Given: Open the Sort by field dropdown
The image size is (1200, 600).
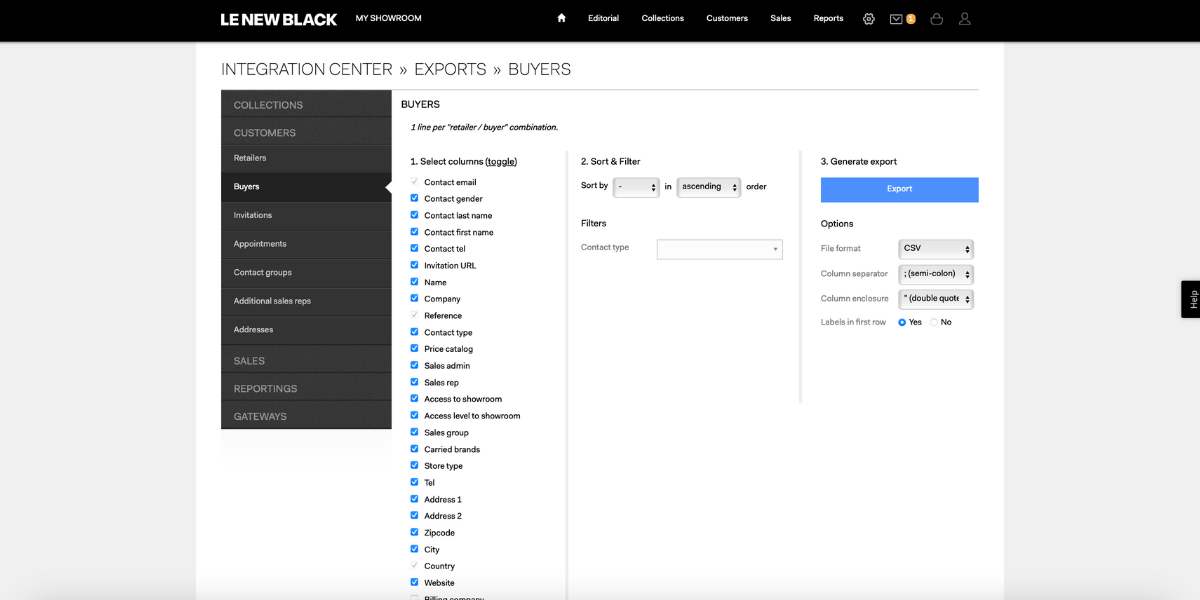Looking at the screenshot, I should click(x=636, y=187).
